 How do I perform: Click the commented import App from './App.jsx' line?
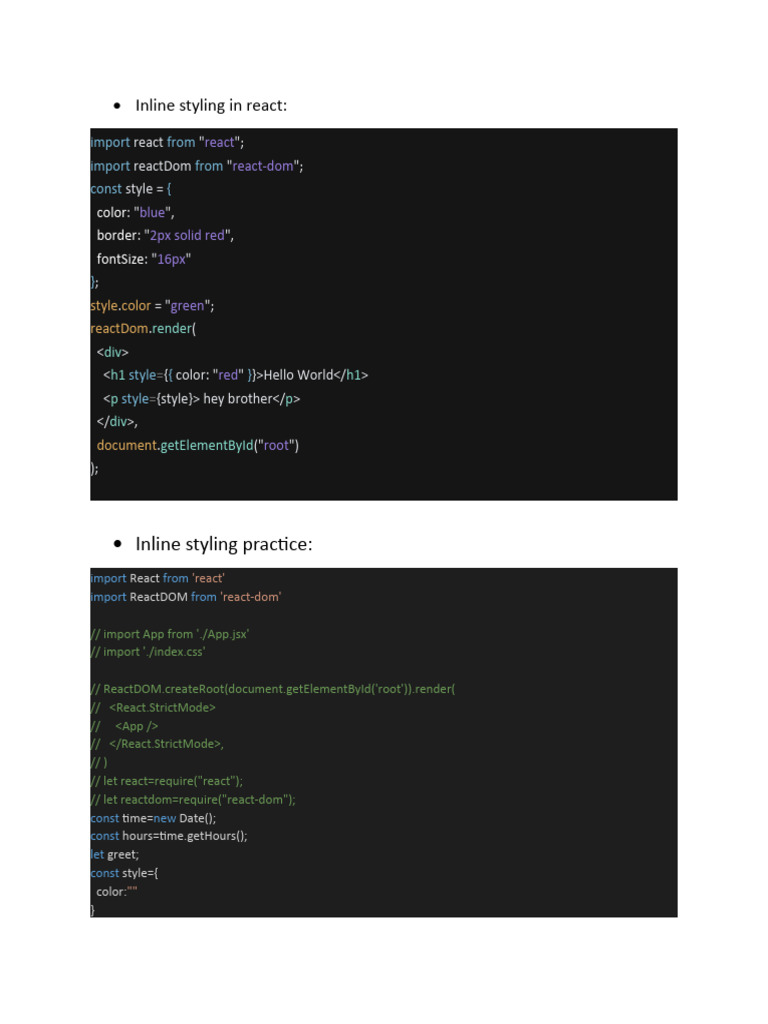pos(170,634)
